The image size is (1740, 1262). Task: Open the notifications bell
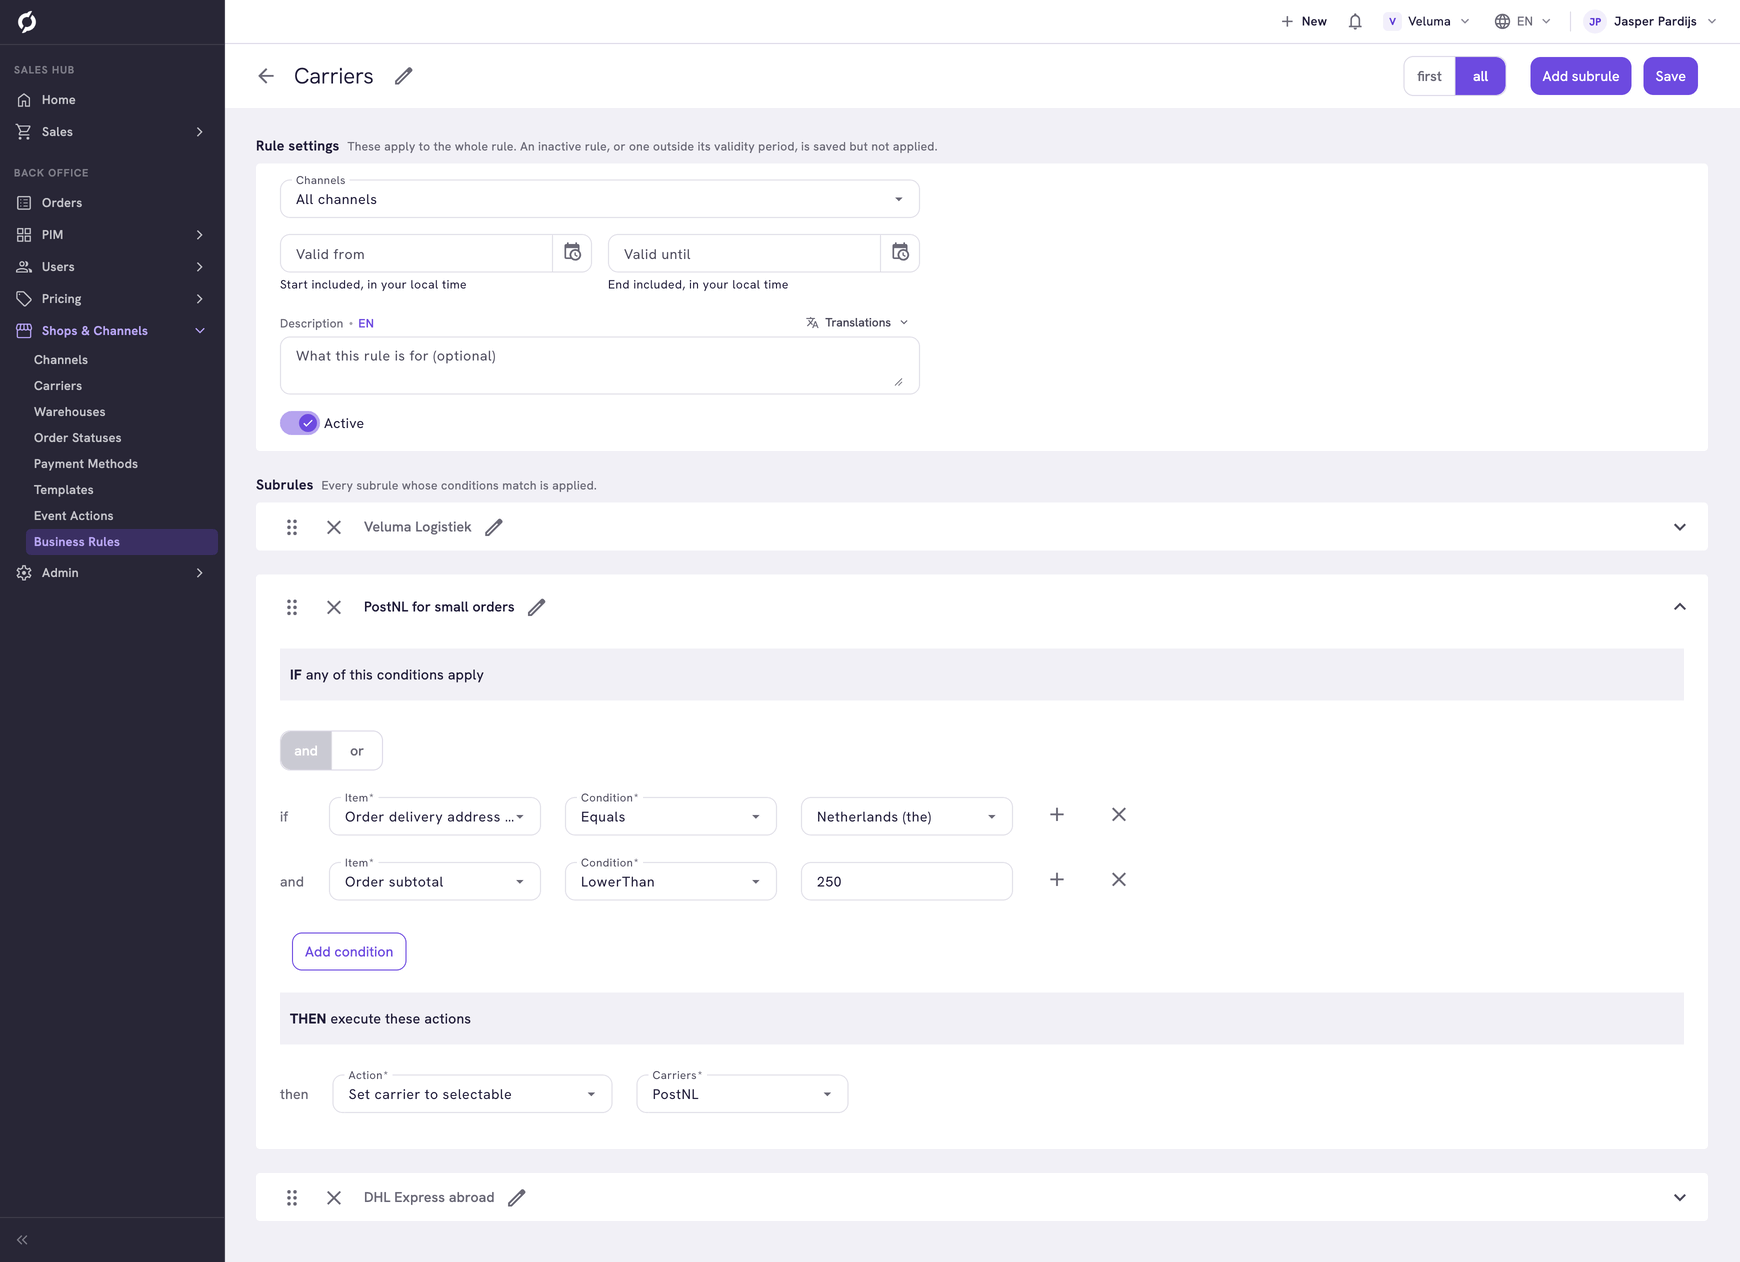pos(1355,21)
